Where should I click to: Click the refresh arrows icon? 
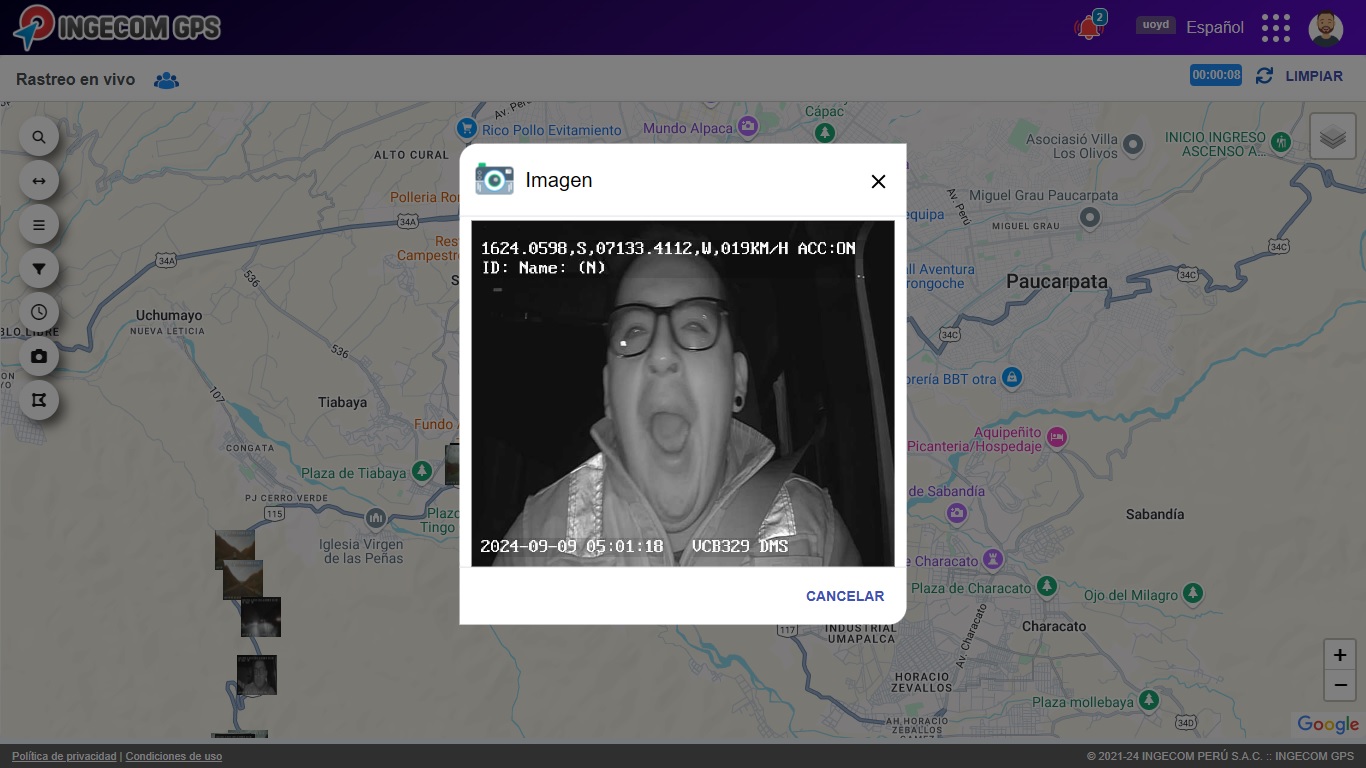pyautogui.click(x=1264, y=76)
